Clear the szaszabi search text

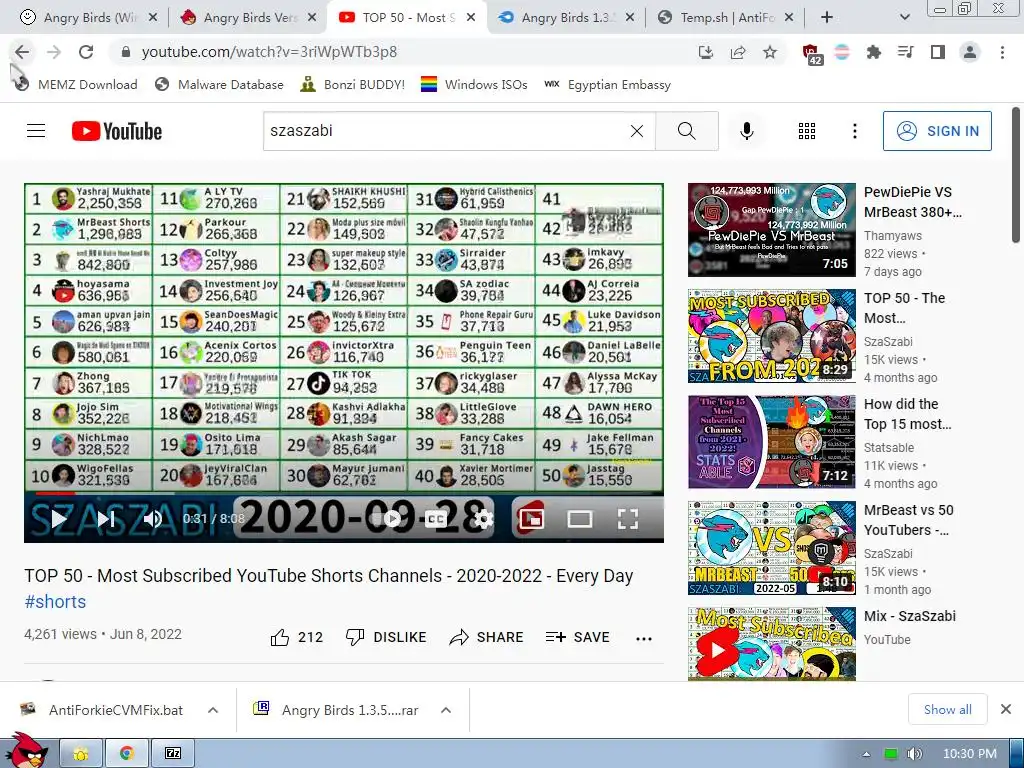[637, 131]
